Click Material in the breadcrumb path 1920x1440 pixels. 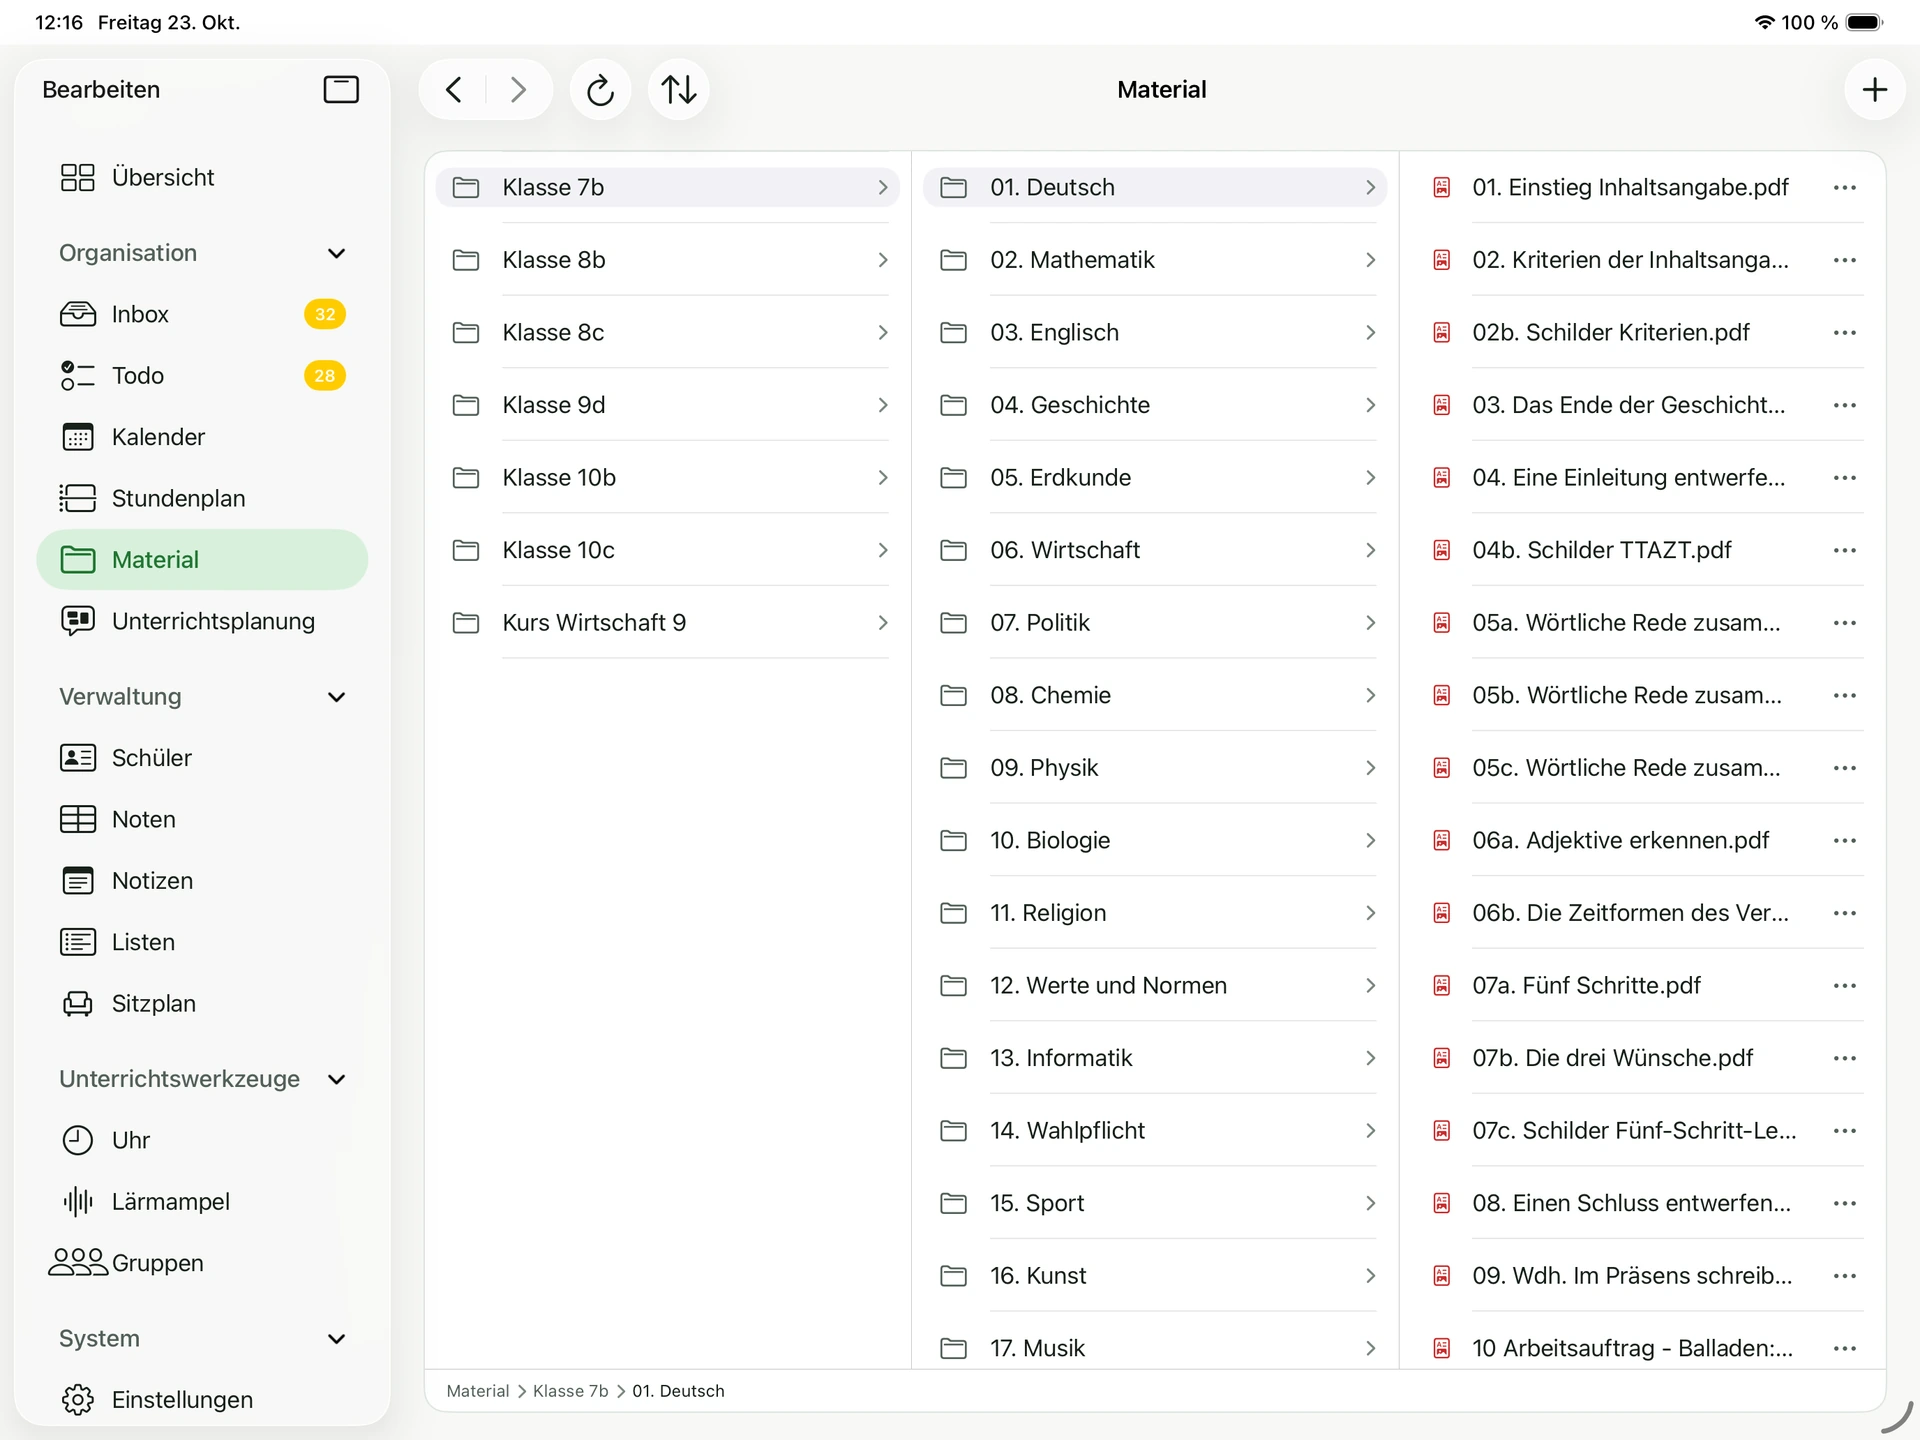[x=477, y=1391]
